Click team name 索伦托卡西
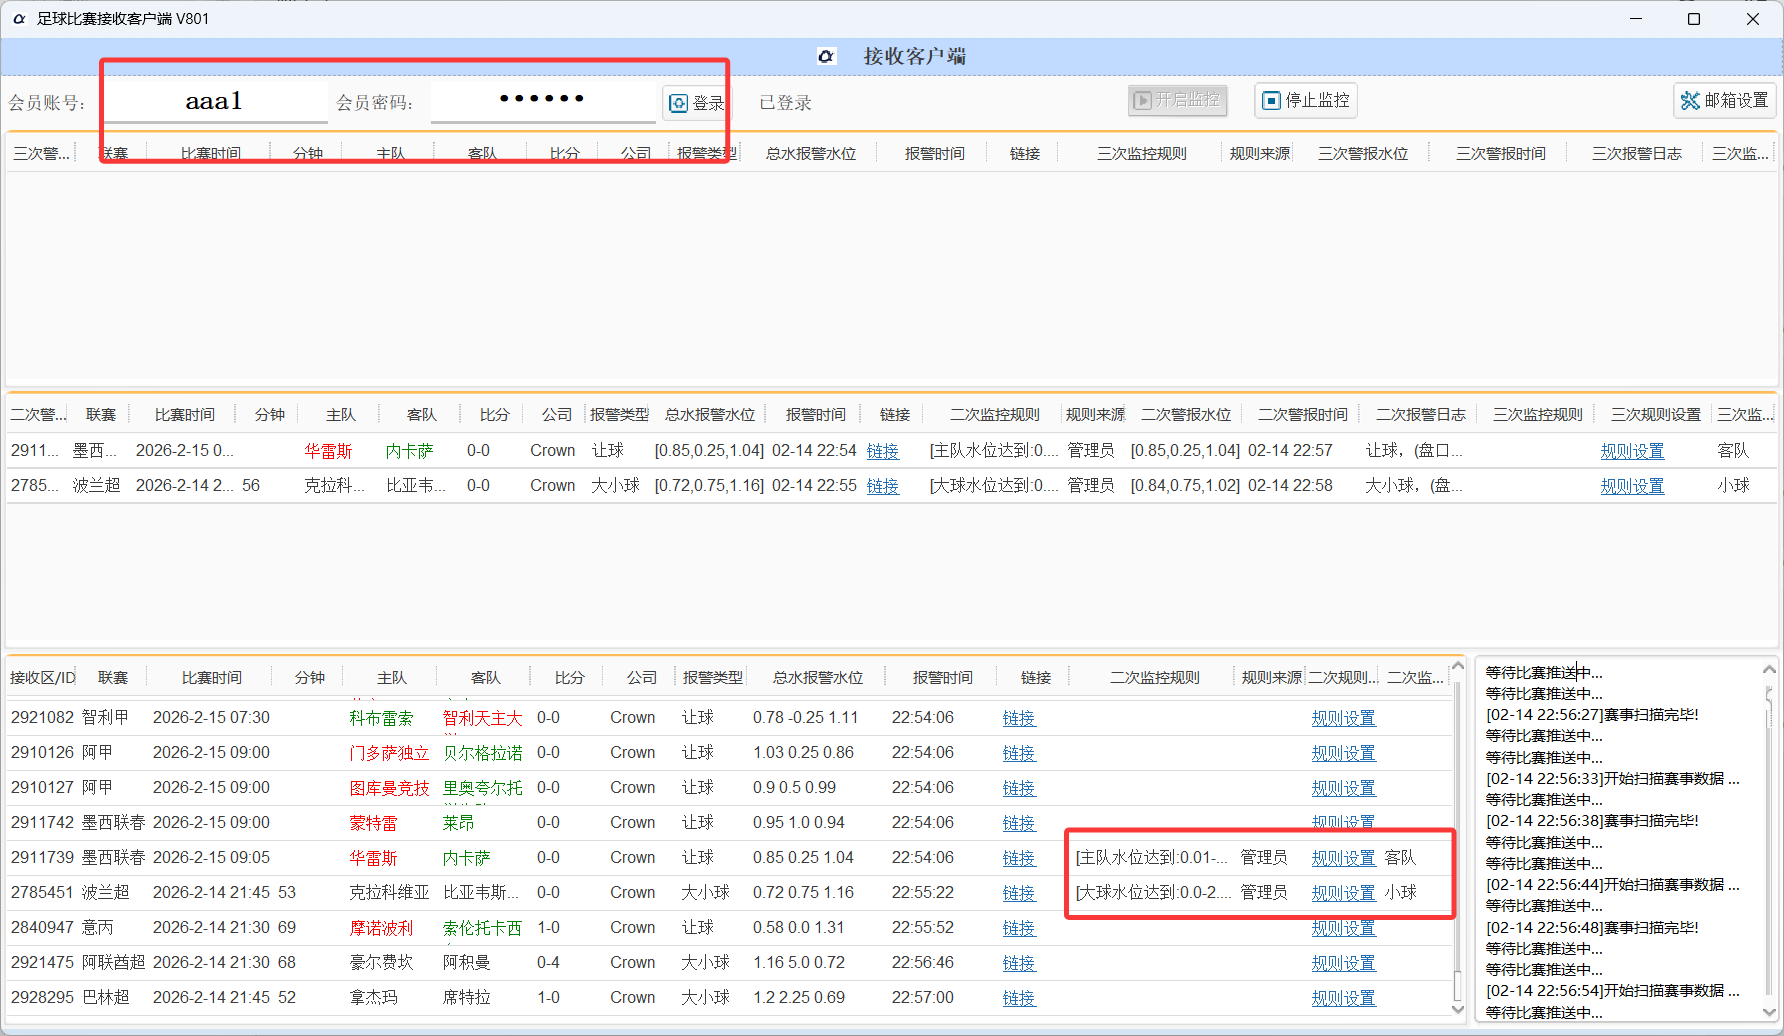 (482, 928)
